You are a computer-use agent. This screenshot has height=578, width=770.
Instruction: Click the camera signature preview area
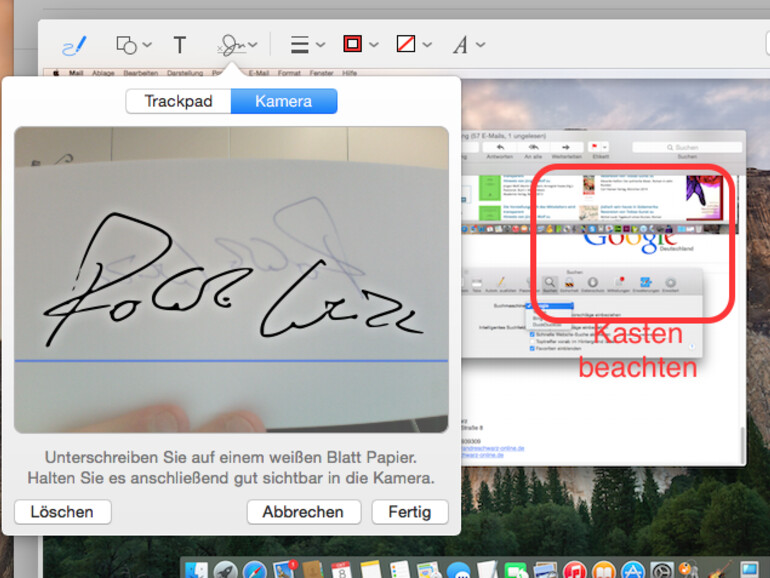tap(231, 279)
